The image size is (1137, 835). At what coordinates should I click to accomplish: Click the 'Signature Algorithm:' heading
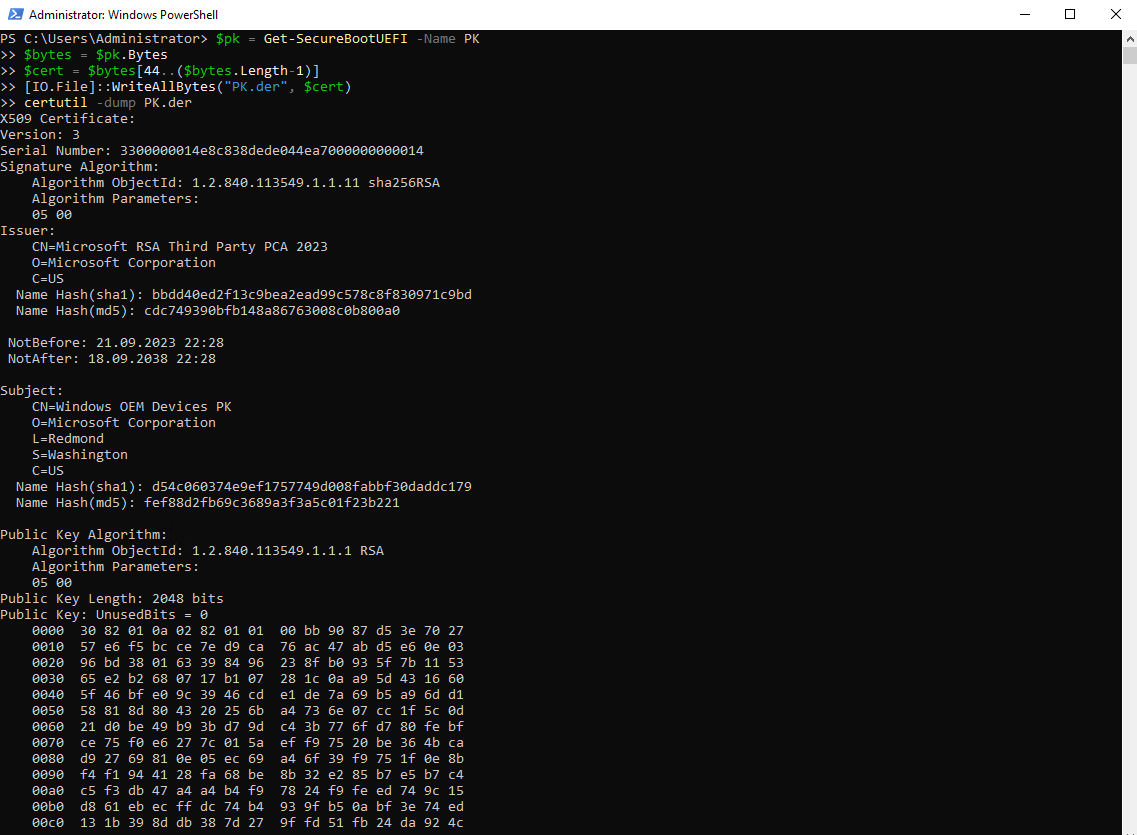(80, 166)
